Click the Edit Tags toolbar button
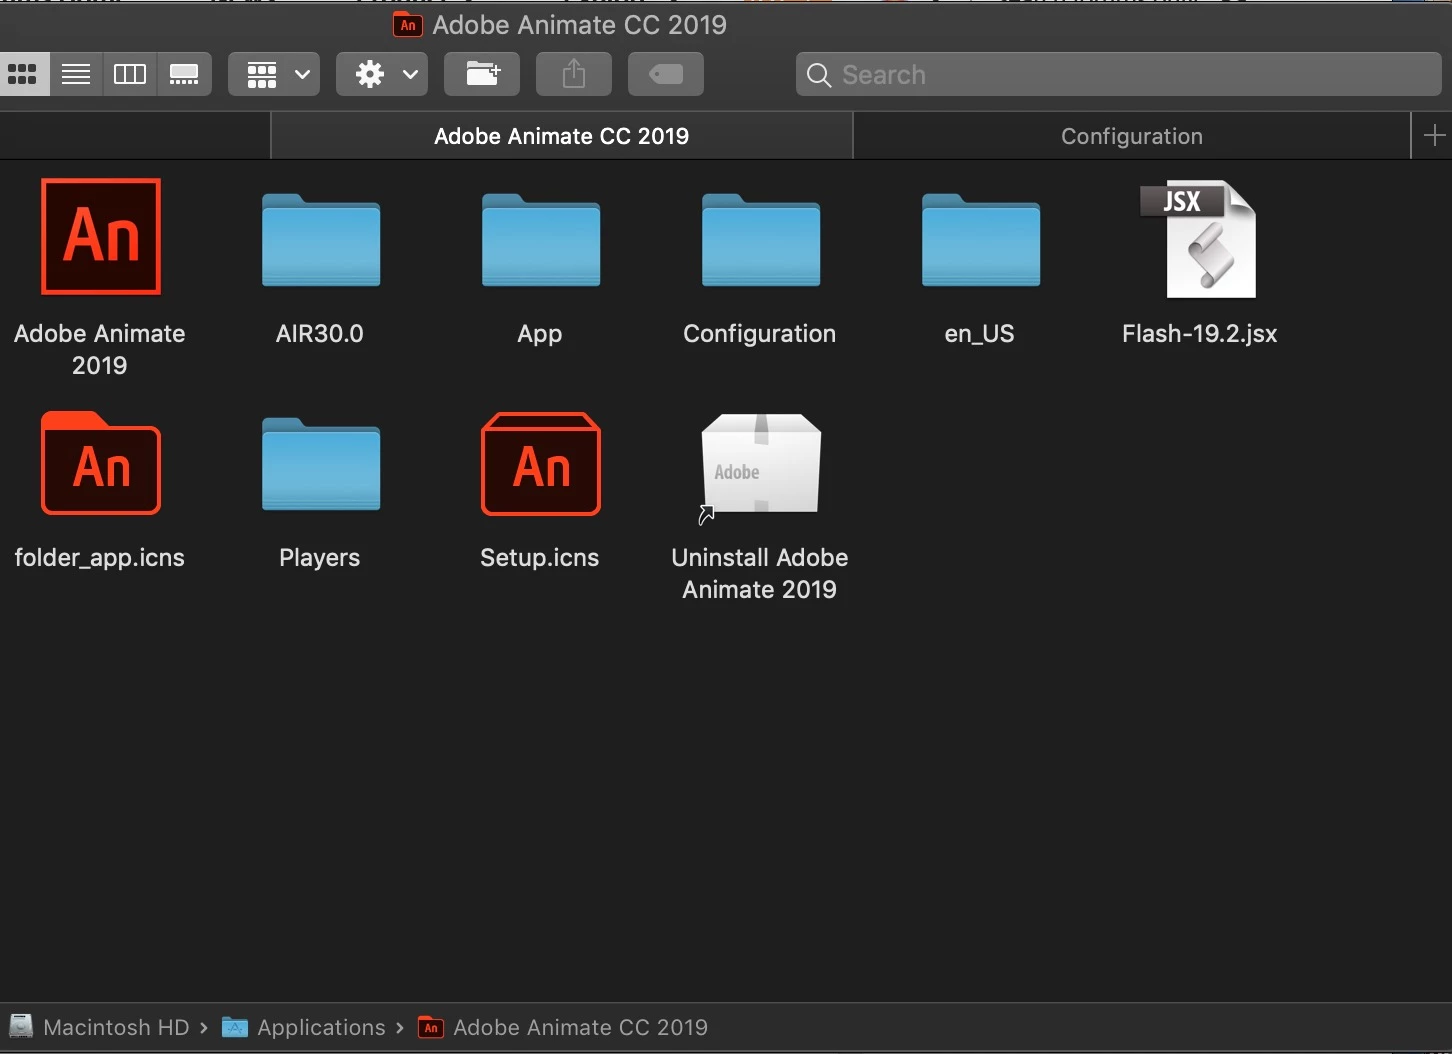This screenshot has height=1054, width=1452. pyautogui.click(x=666, y=74)
